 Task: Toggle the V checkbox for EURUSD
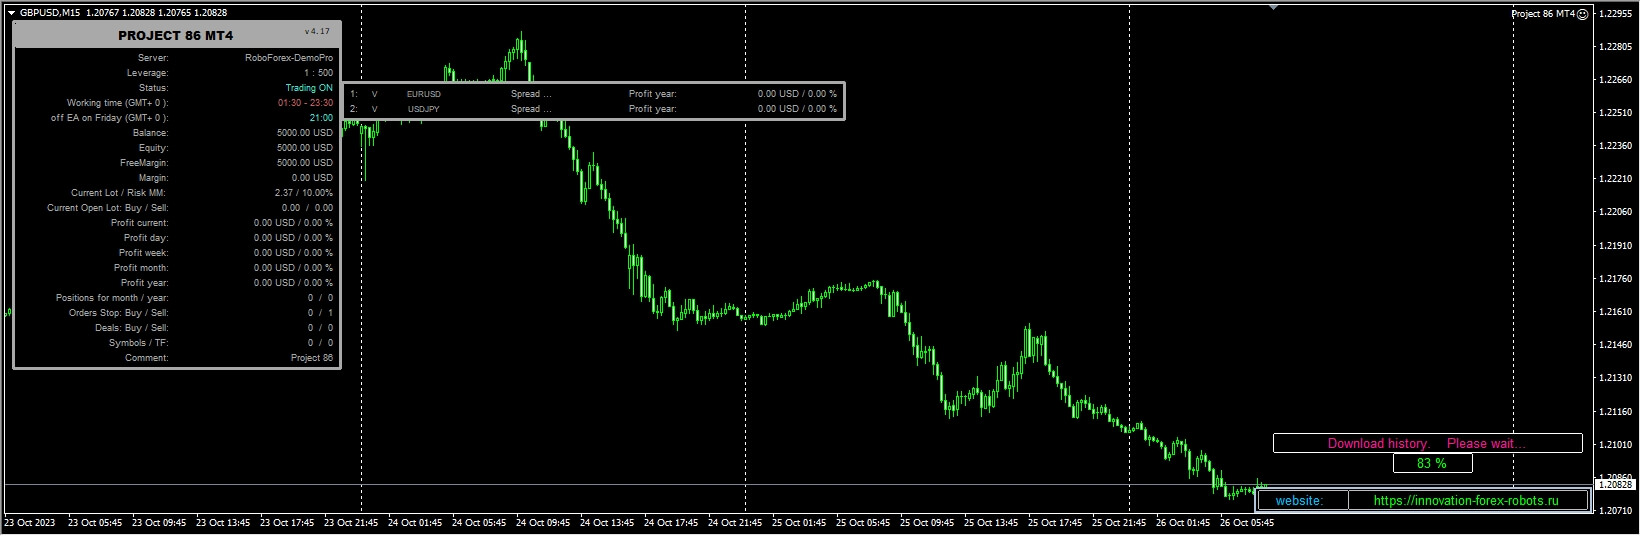(375, 94)
